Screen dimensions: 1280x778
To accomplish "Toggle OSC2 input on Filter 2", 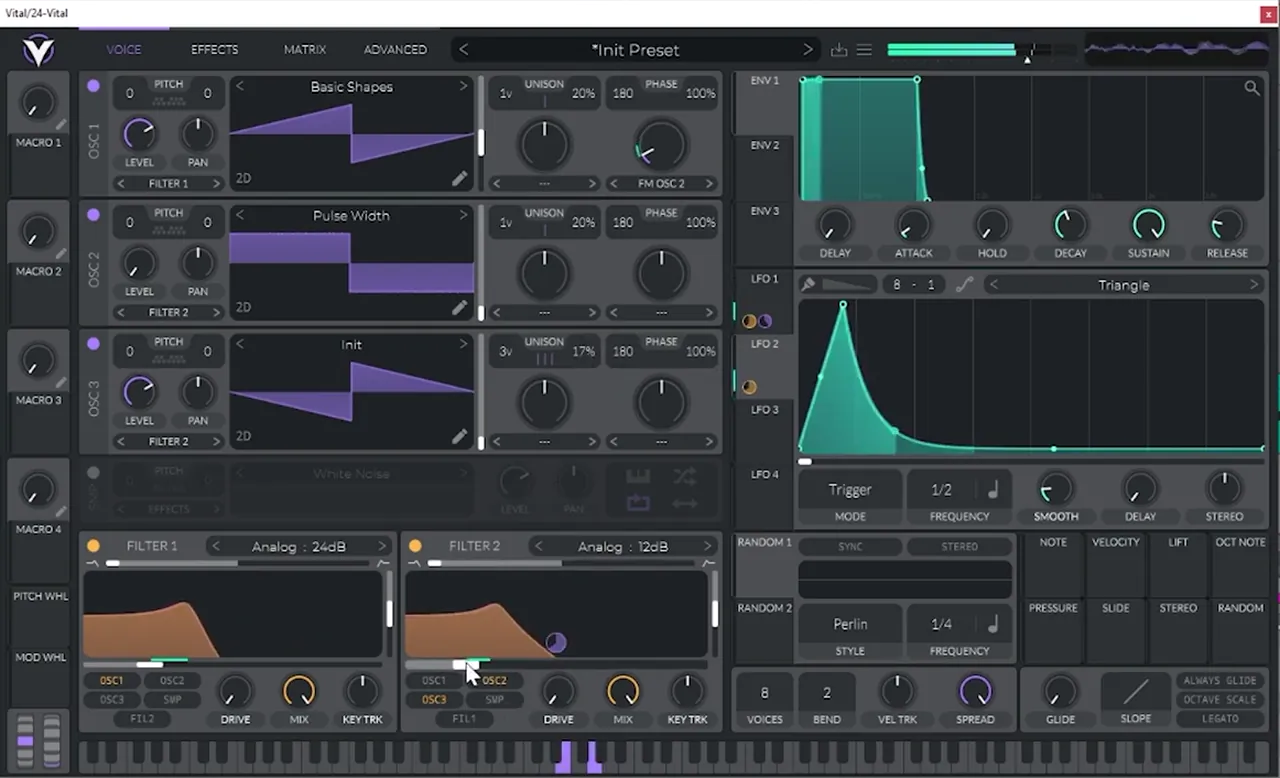I will coord(495,681).
